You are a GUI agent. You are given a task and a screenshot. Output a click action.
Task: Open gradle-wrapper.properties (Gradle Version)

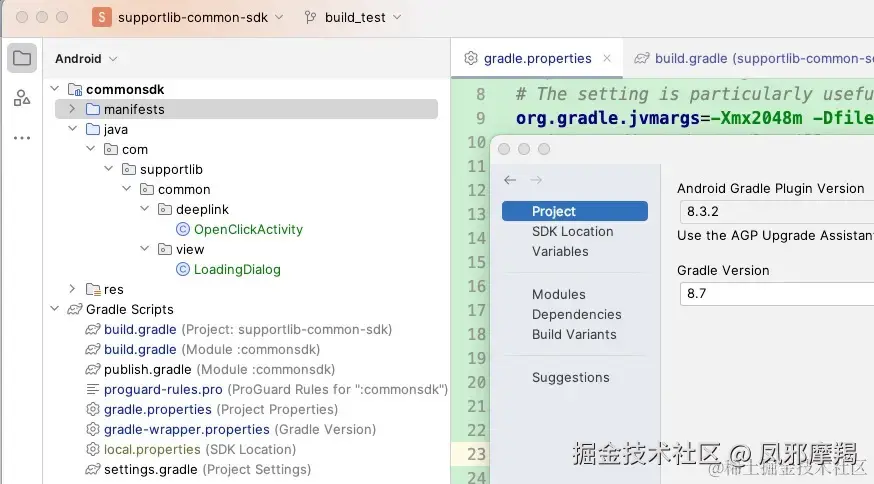pyautogui.click(x=240, y=429)
